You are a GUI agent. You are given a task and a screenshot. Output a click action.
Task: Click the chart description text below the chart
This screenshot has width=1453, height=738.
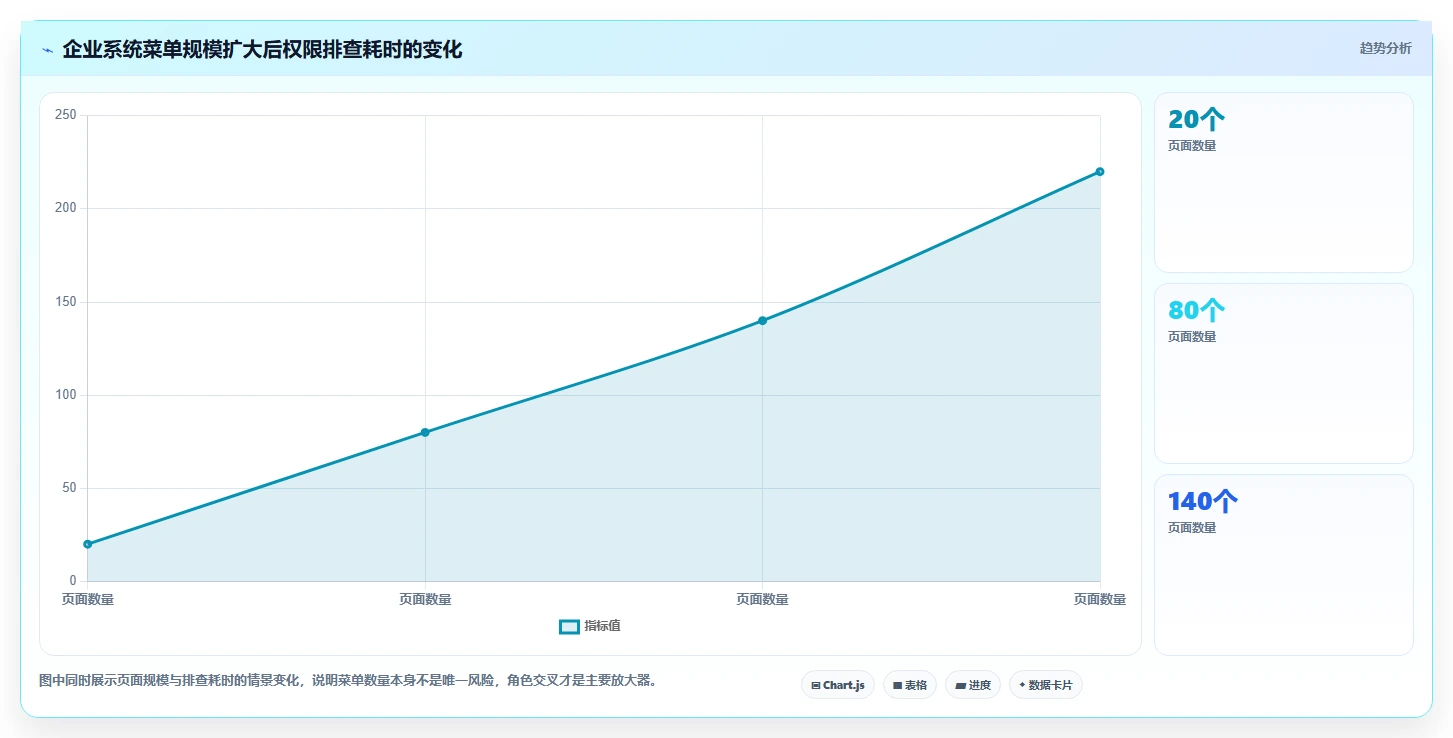349,680
